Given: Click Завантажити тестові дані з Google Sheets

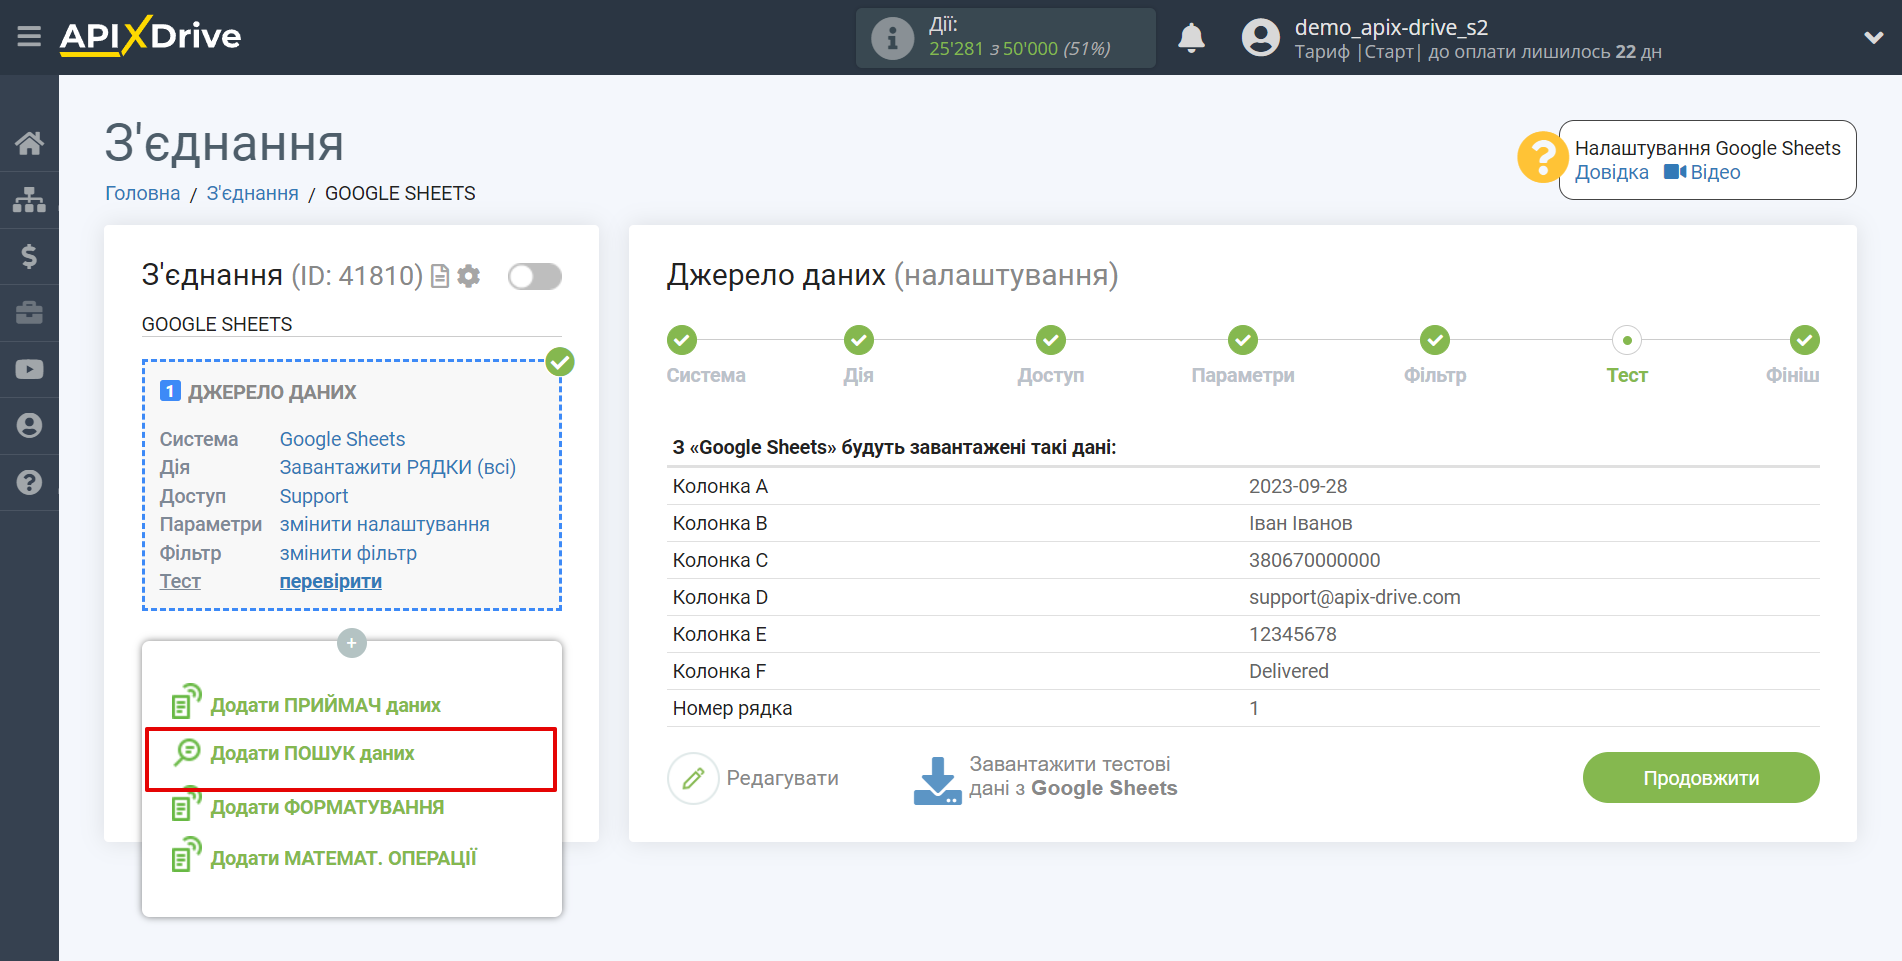Looking at the screenshot, I should pyautogui.click(x=1073, y=776).
